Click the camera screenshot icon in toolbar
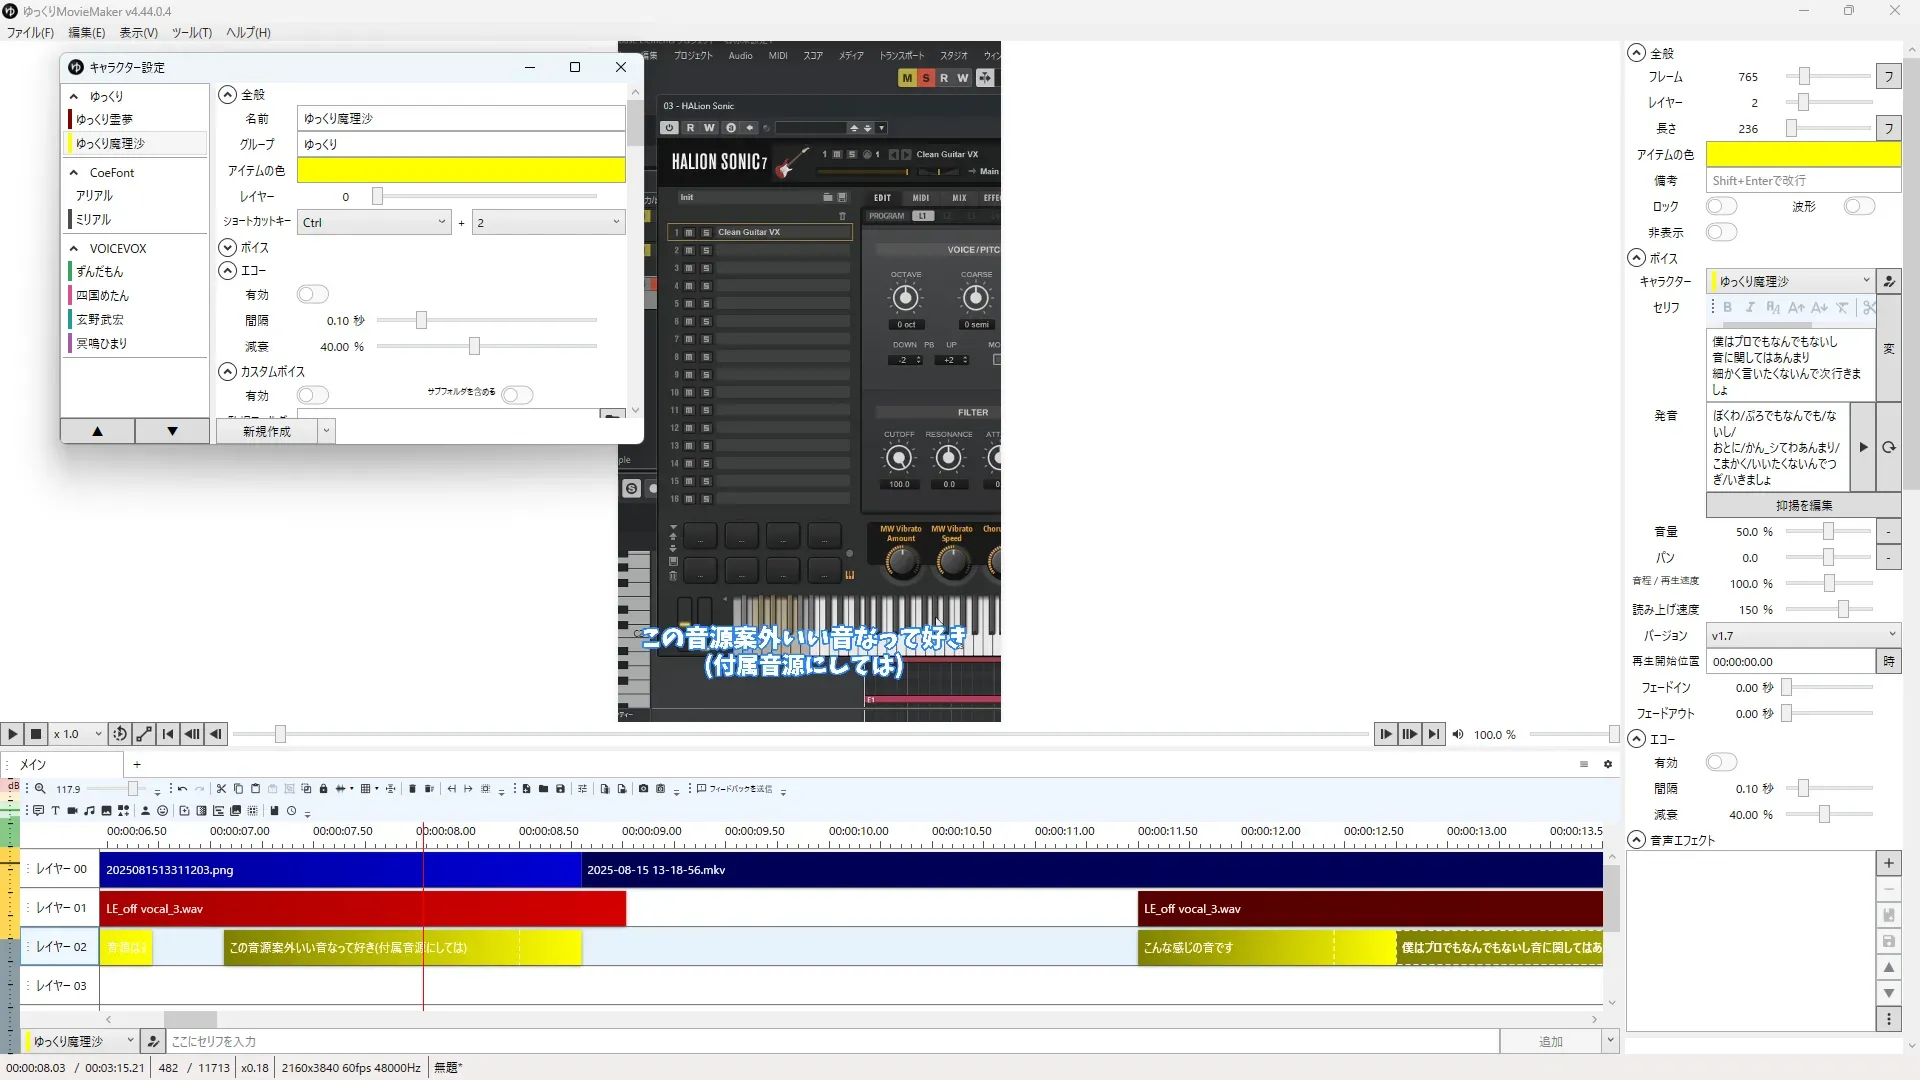 643,789
